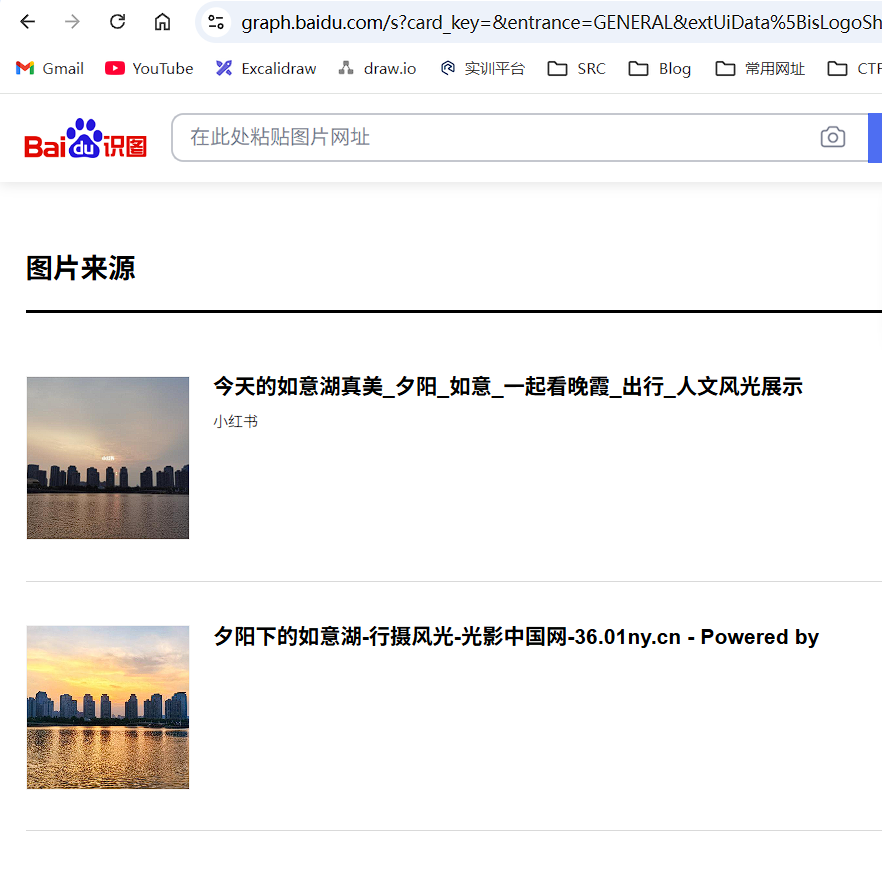Screen dimensions: 882x881
Task: Open result titled 今天的如意湖真美_夕阳_如意
Action: (x=508, y=386)
